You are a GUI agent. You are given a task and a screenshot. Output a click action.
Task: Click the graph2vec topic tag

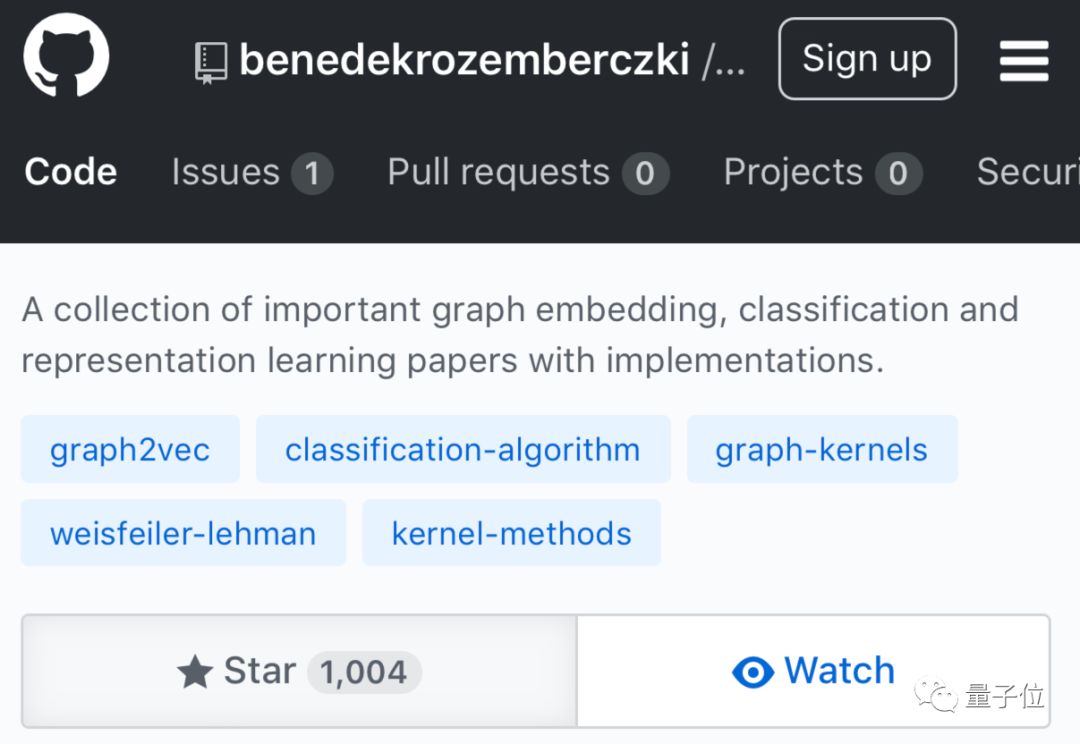(x=130, y=450)
